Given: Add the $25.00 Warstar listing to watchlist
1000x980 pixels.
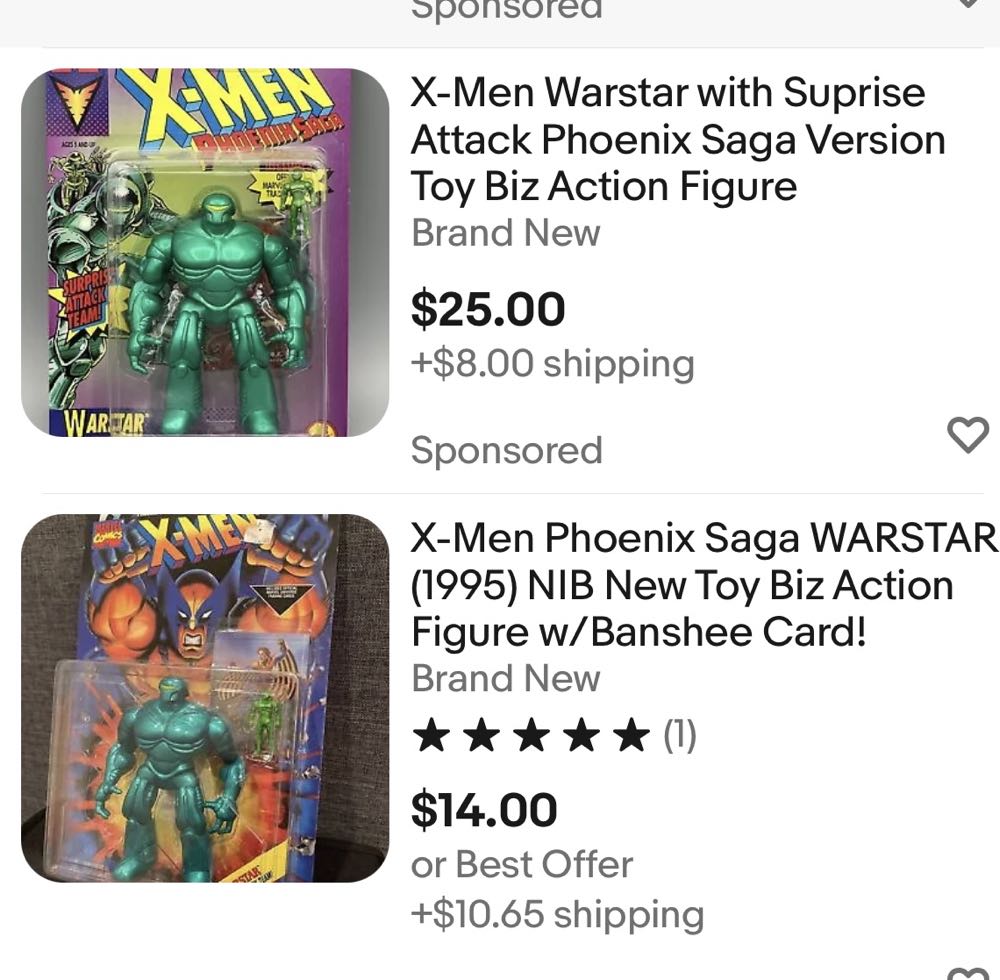Looking at the screenshot, I should click(966, 435).
